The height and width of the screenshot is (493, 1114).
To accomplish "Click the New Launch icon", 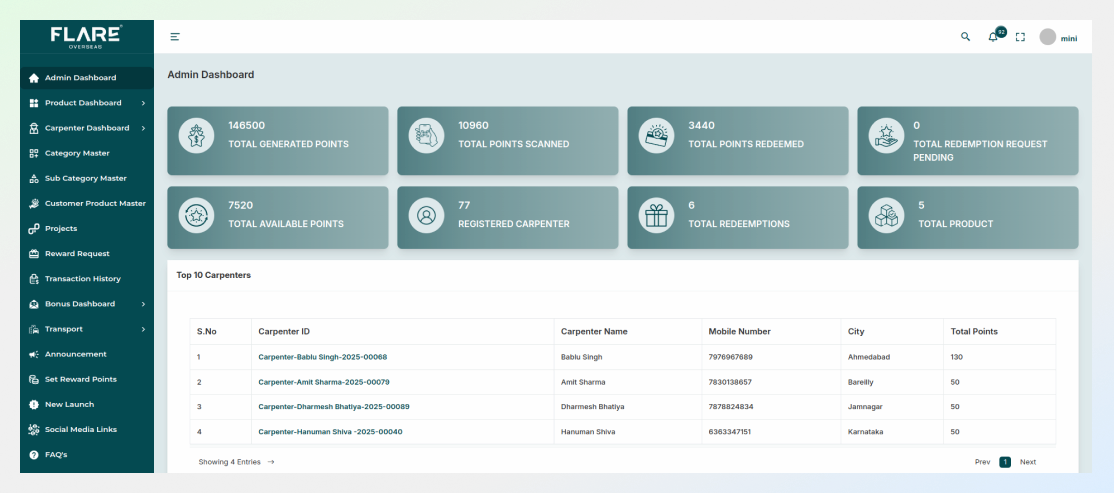I will tap(33, 404).
